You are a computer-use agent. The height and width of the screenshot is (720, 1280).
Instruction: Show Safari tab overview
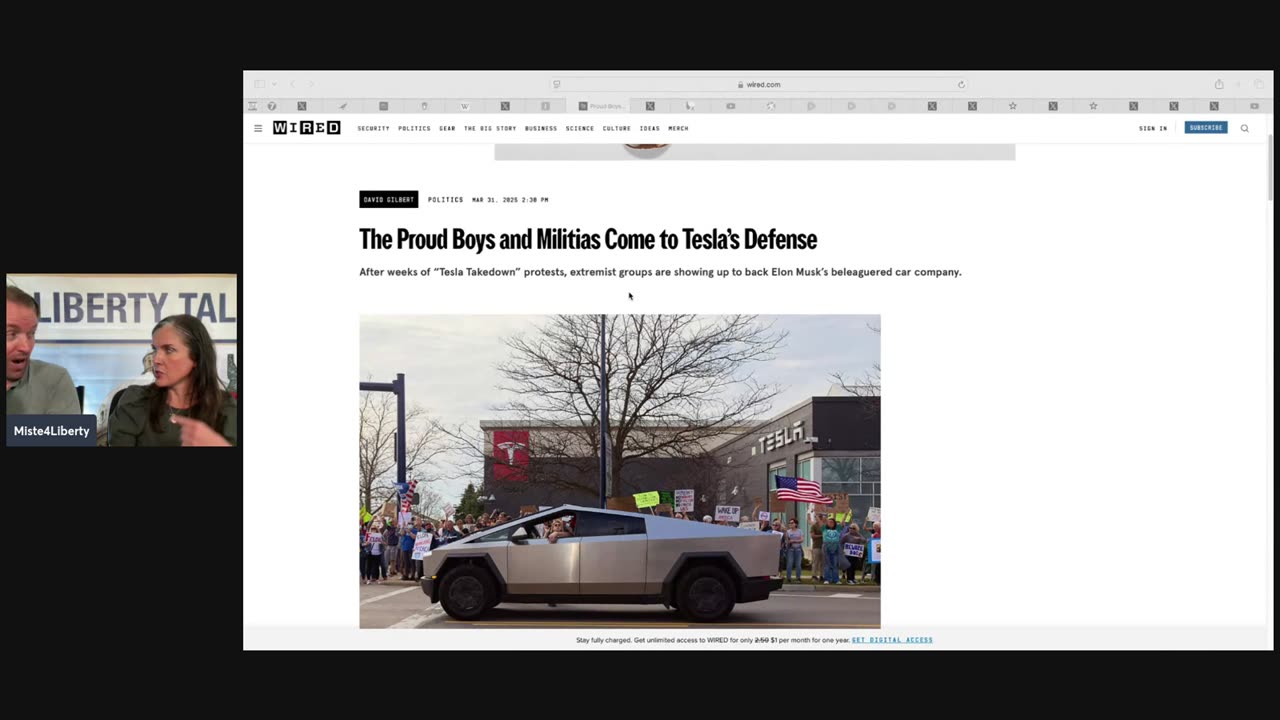1258,84
